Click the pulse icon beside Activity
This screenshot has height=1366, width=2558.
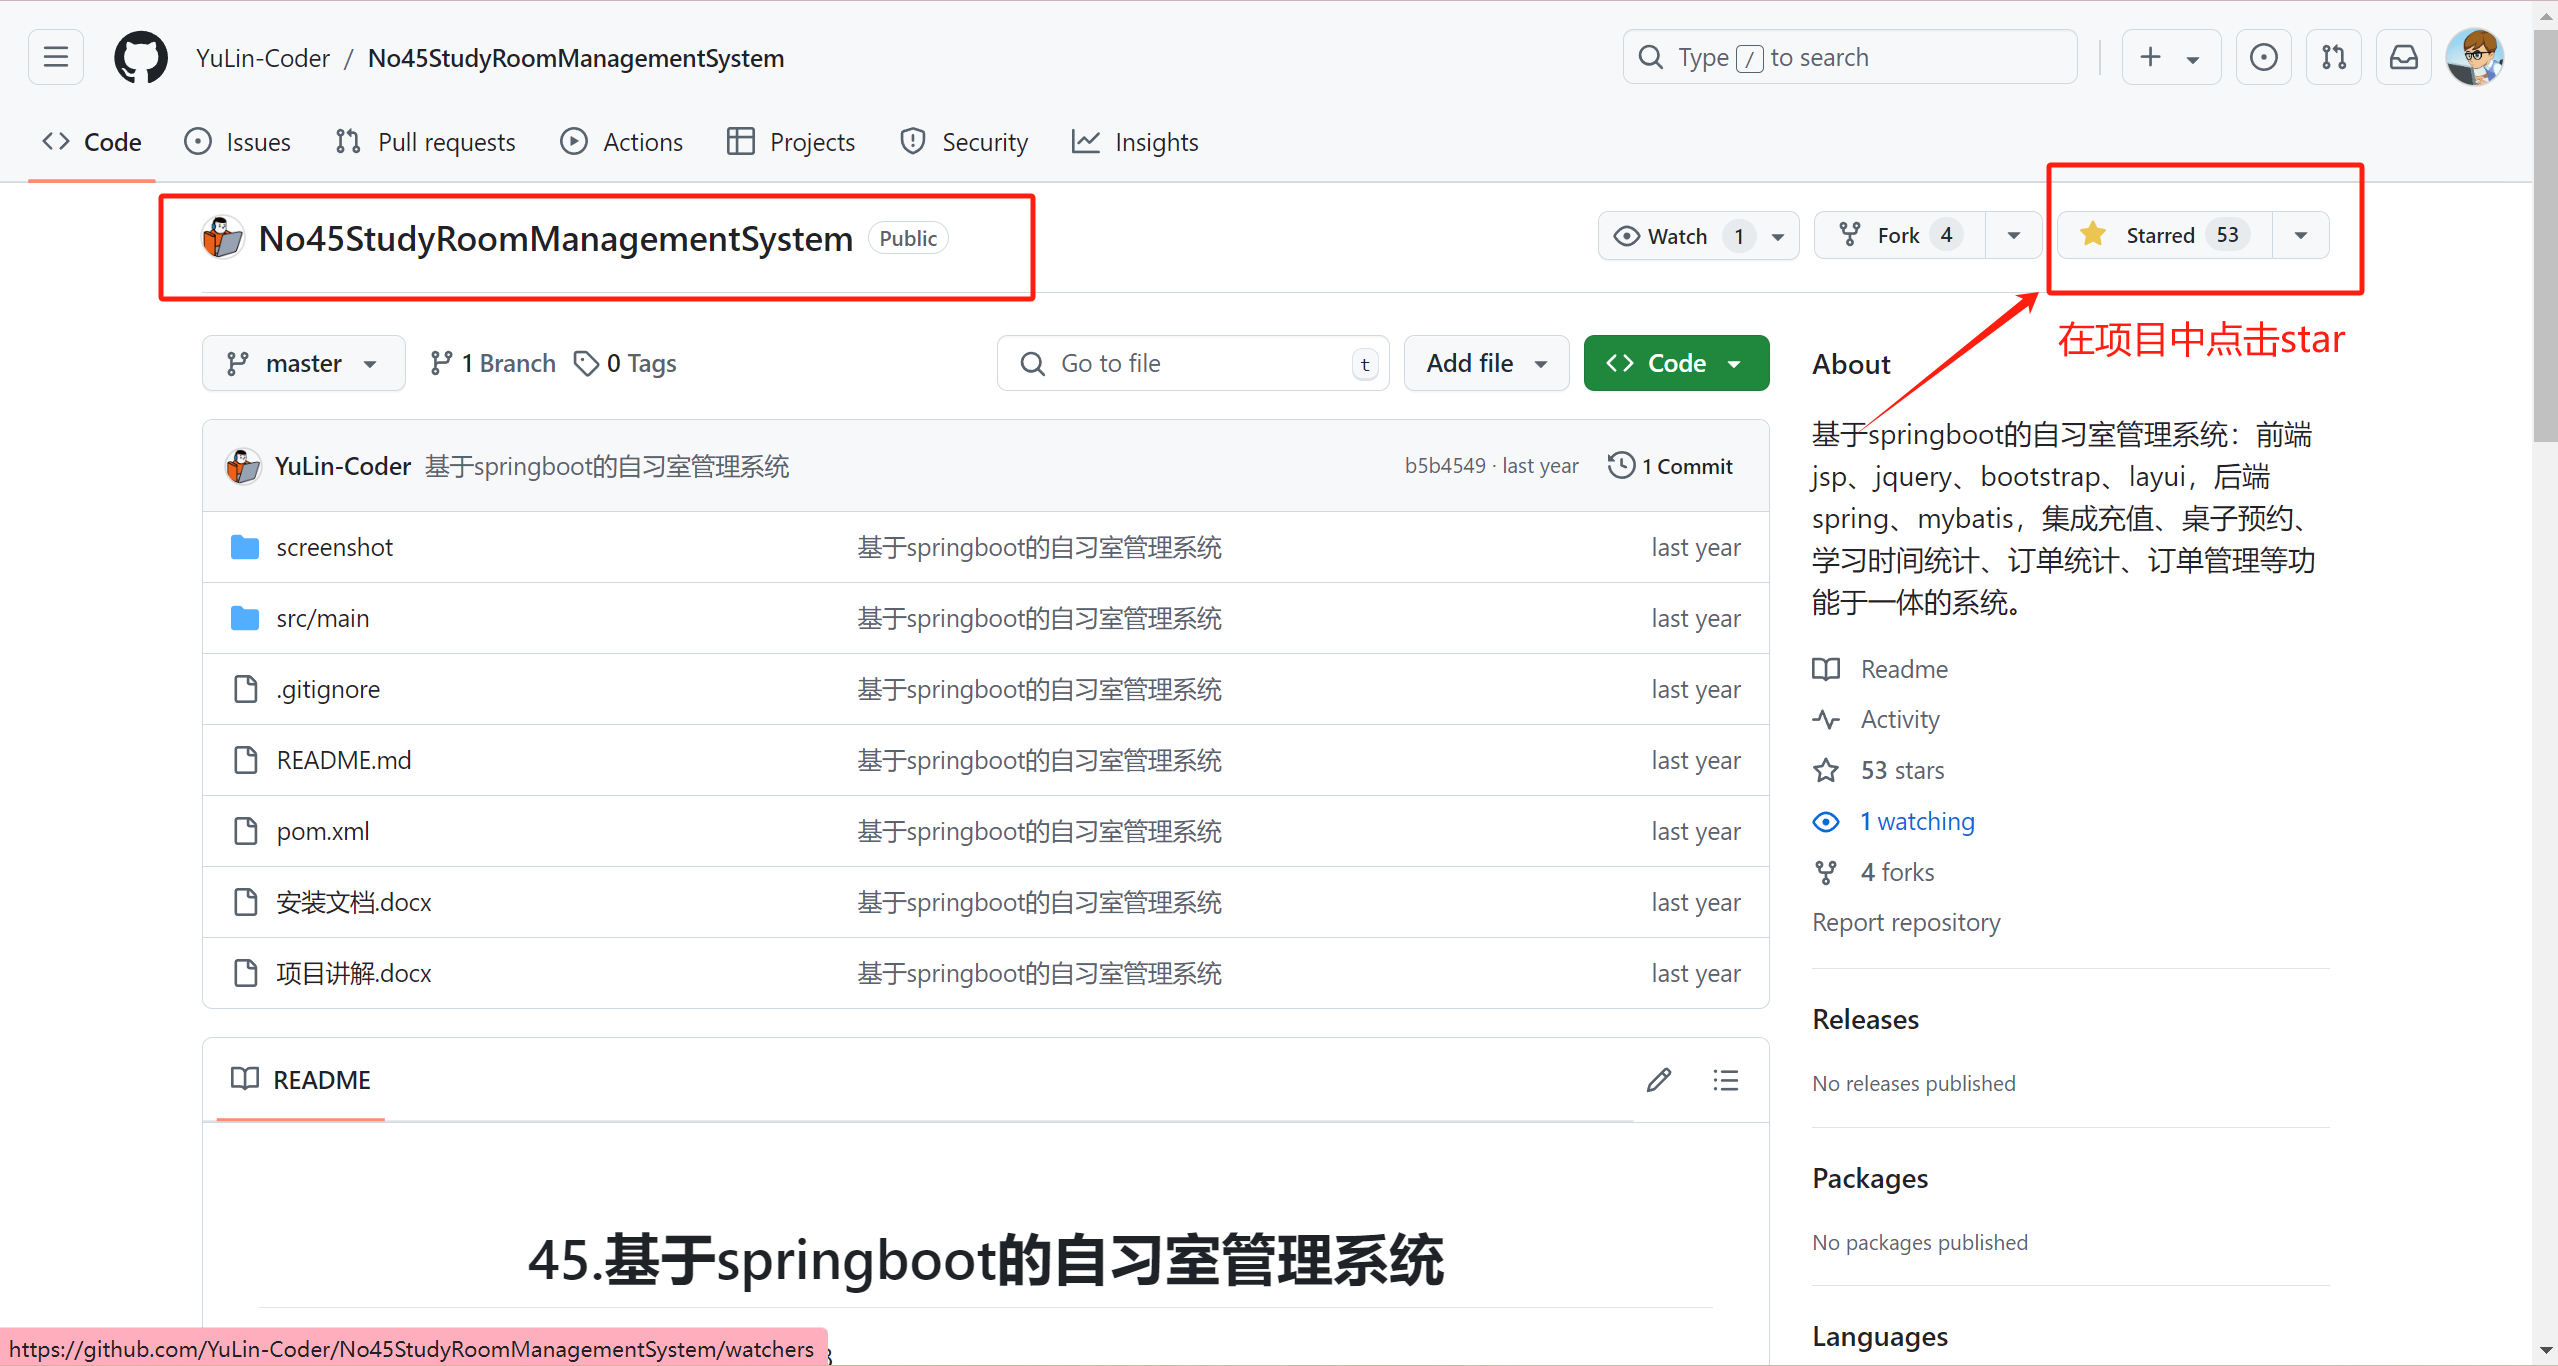[x=1826, y=720]
